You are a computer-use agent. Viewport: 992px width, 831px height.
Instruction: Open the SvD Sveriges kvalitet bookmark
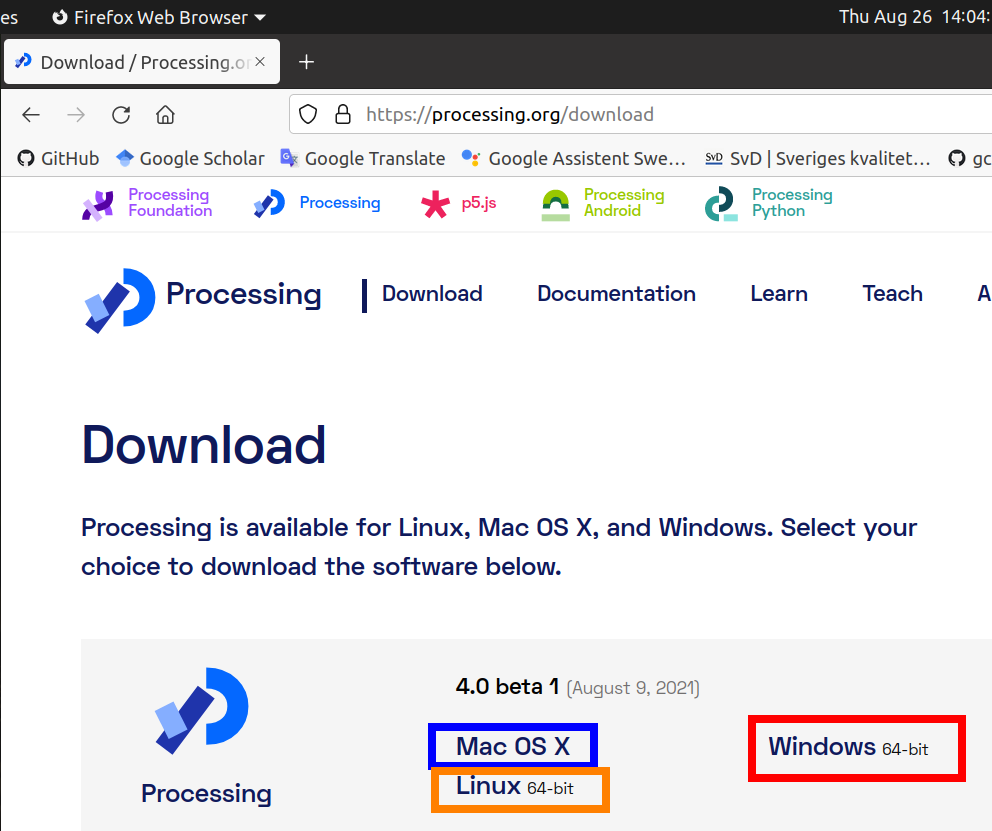(817, 158)
